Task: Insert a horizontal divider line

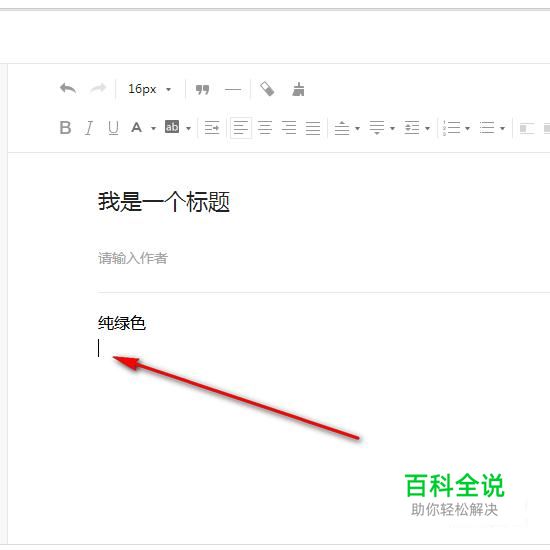Action: 233,90
